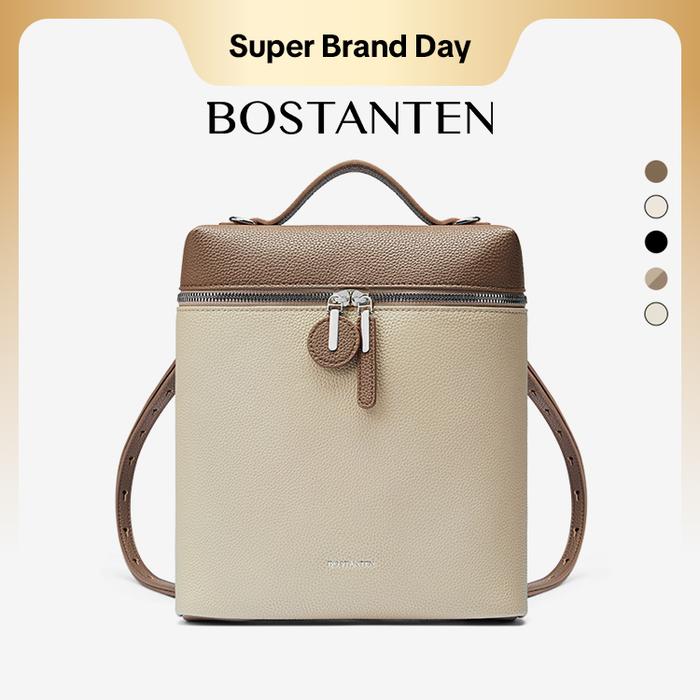Click the left silver handle ring
The height and width of the screenshot is (700, 700).
coord(242,220)
